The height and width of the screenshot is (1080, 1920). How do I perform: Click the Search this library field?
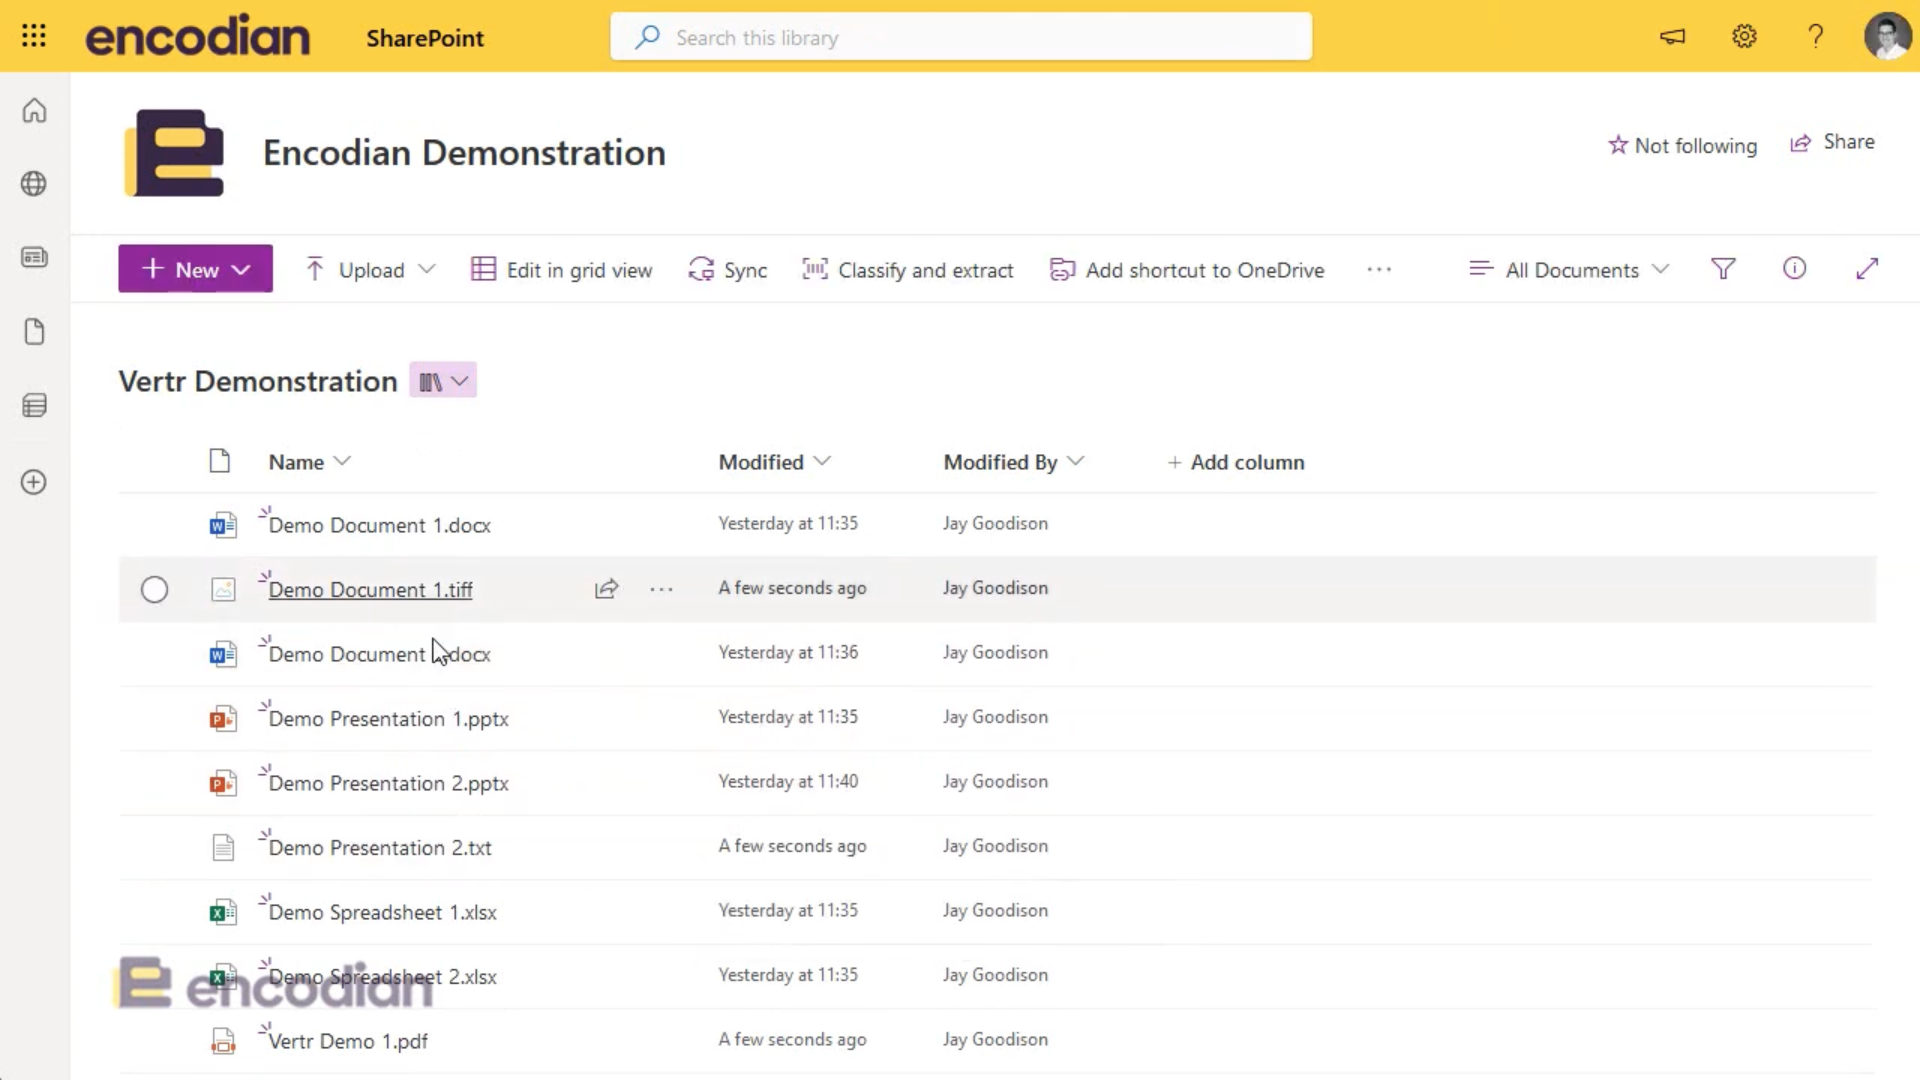coord(961,37)
